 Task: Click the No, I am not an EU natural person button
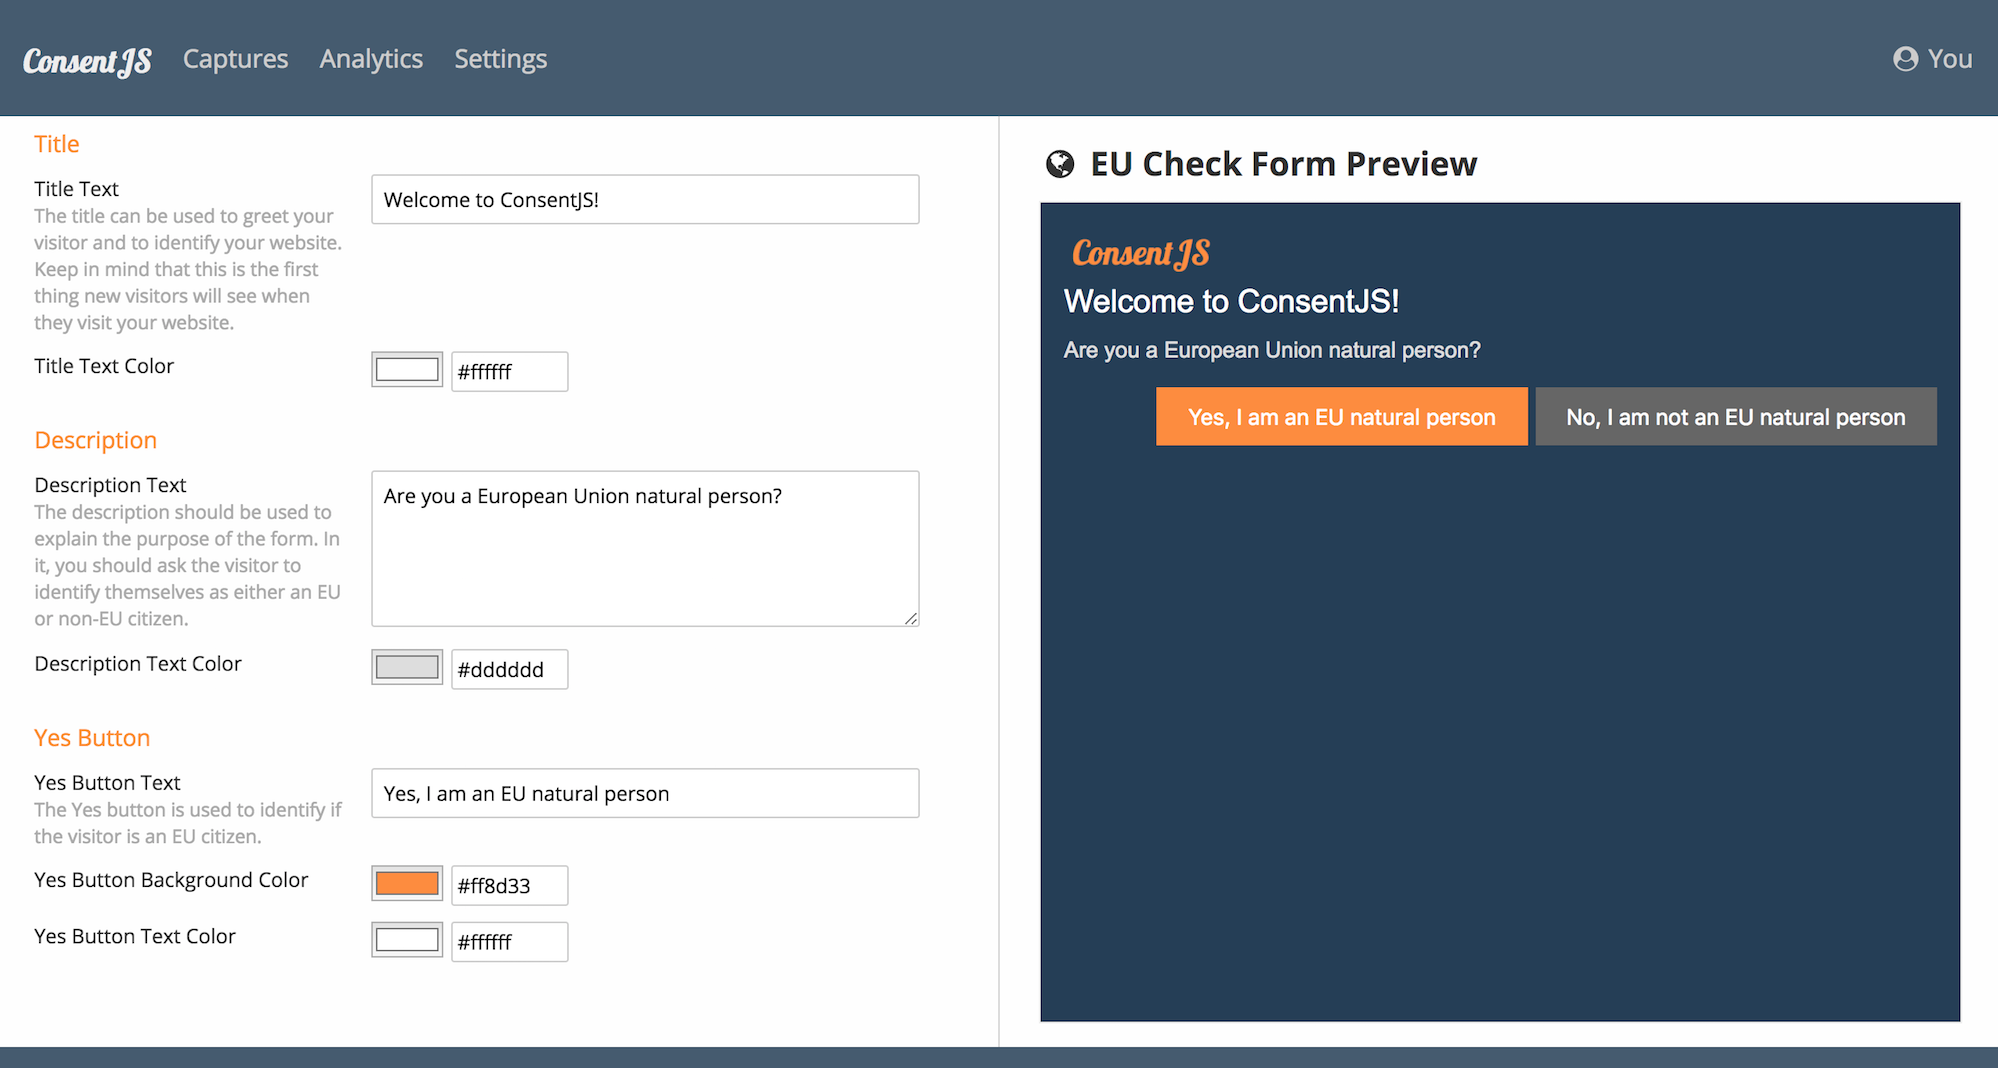(1735, 416)
